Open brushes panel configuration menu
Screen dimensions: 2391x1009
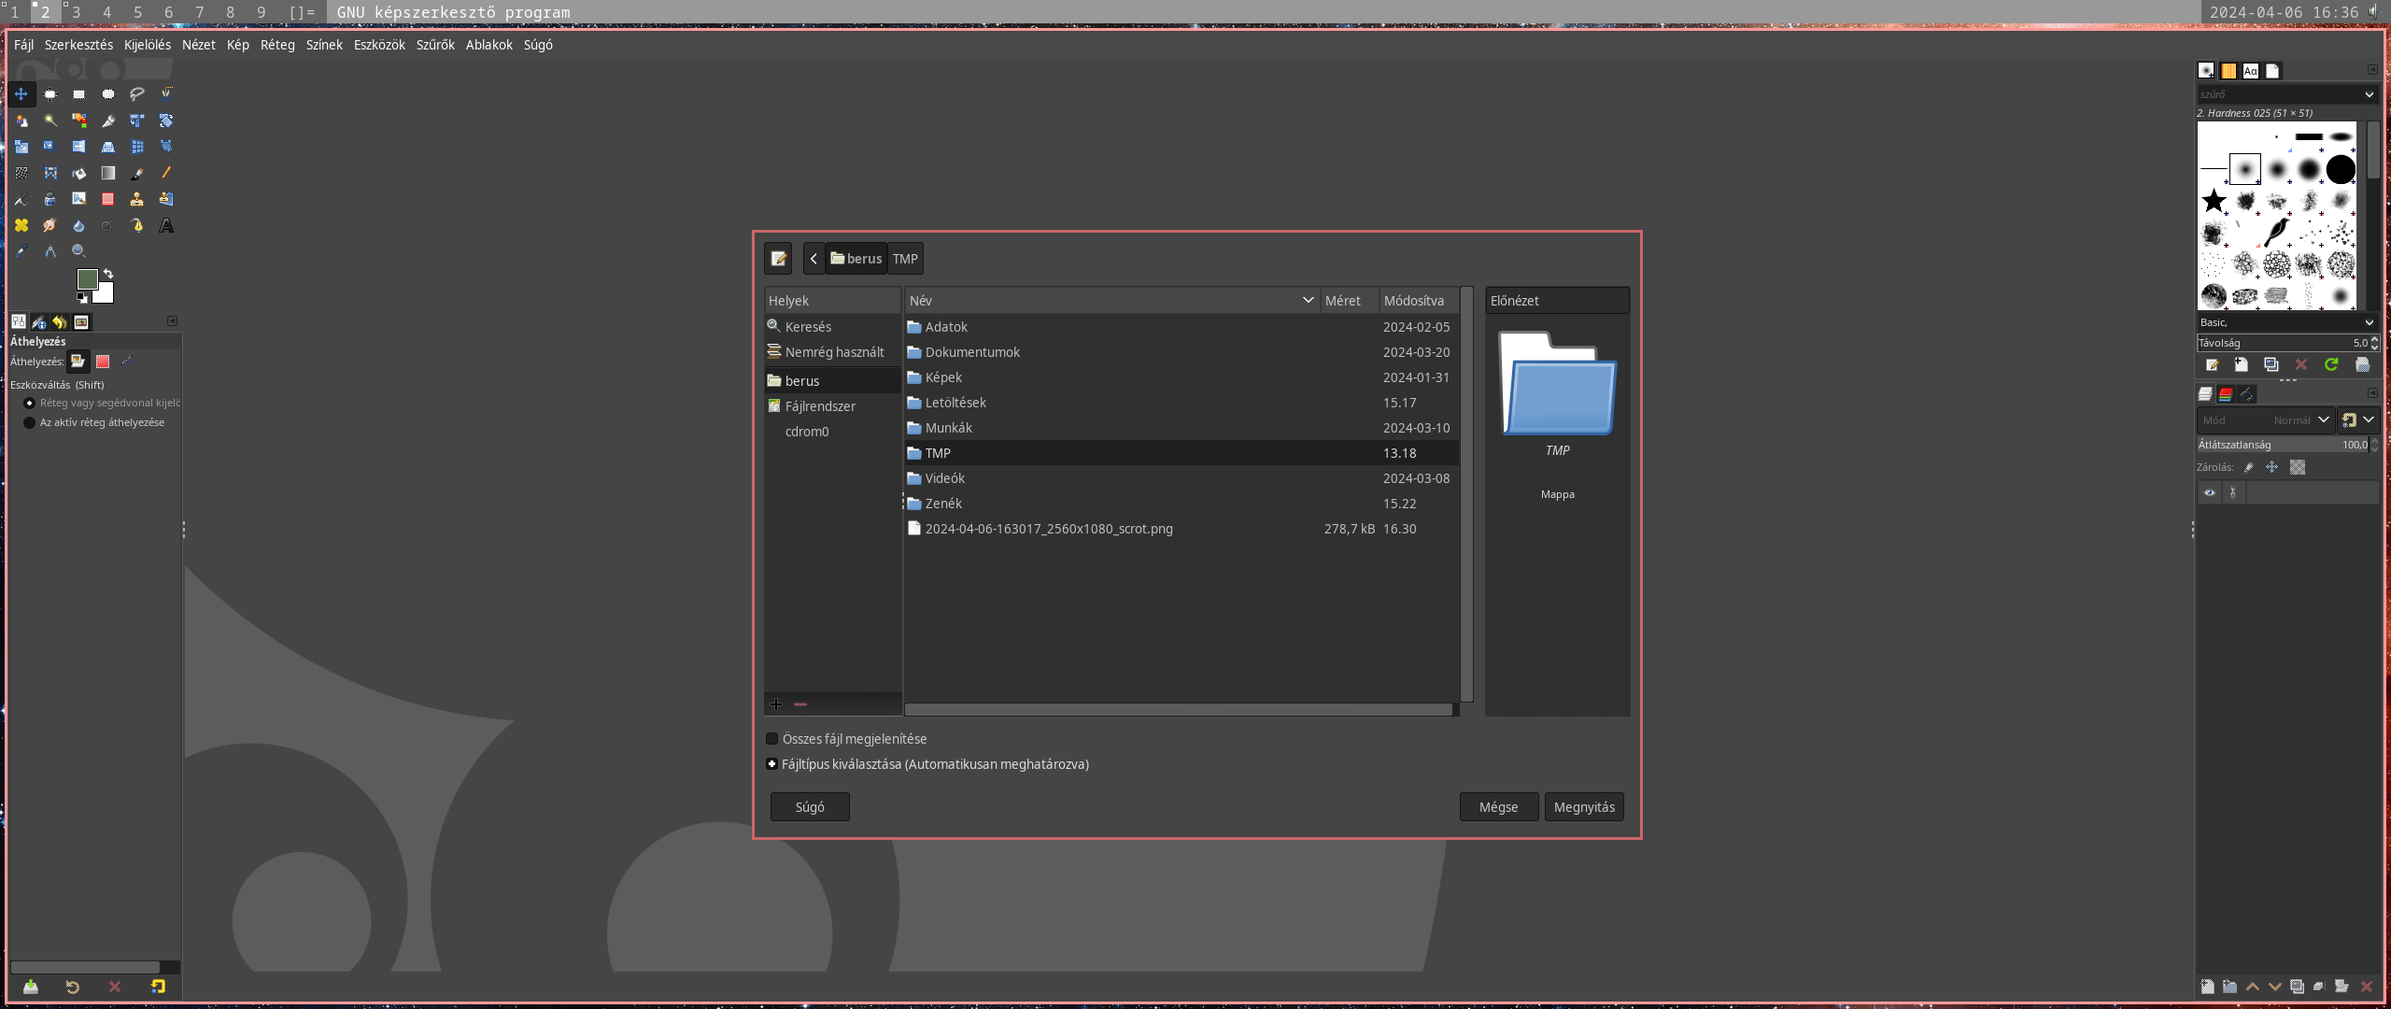(2372, 70)
